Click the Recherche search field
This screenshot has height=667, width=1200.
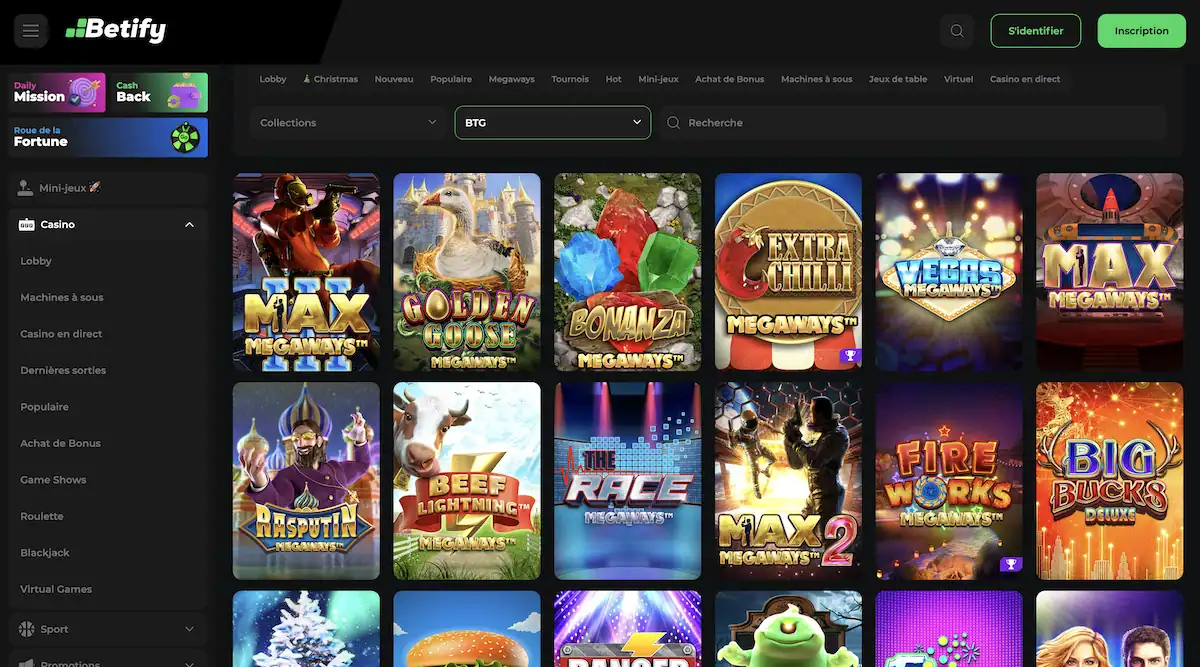click(x=912, y=123)
